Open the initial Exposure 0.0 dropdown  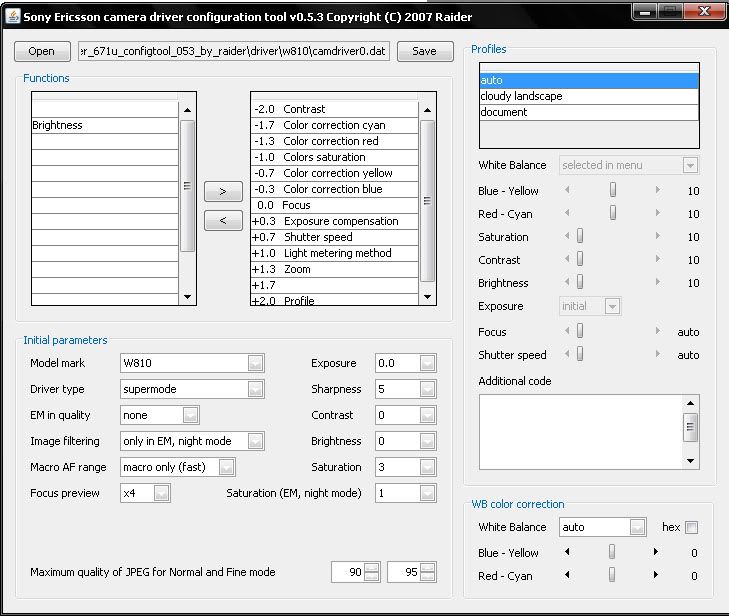coord(427,363)
